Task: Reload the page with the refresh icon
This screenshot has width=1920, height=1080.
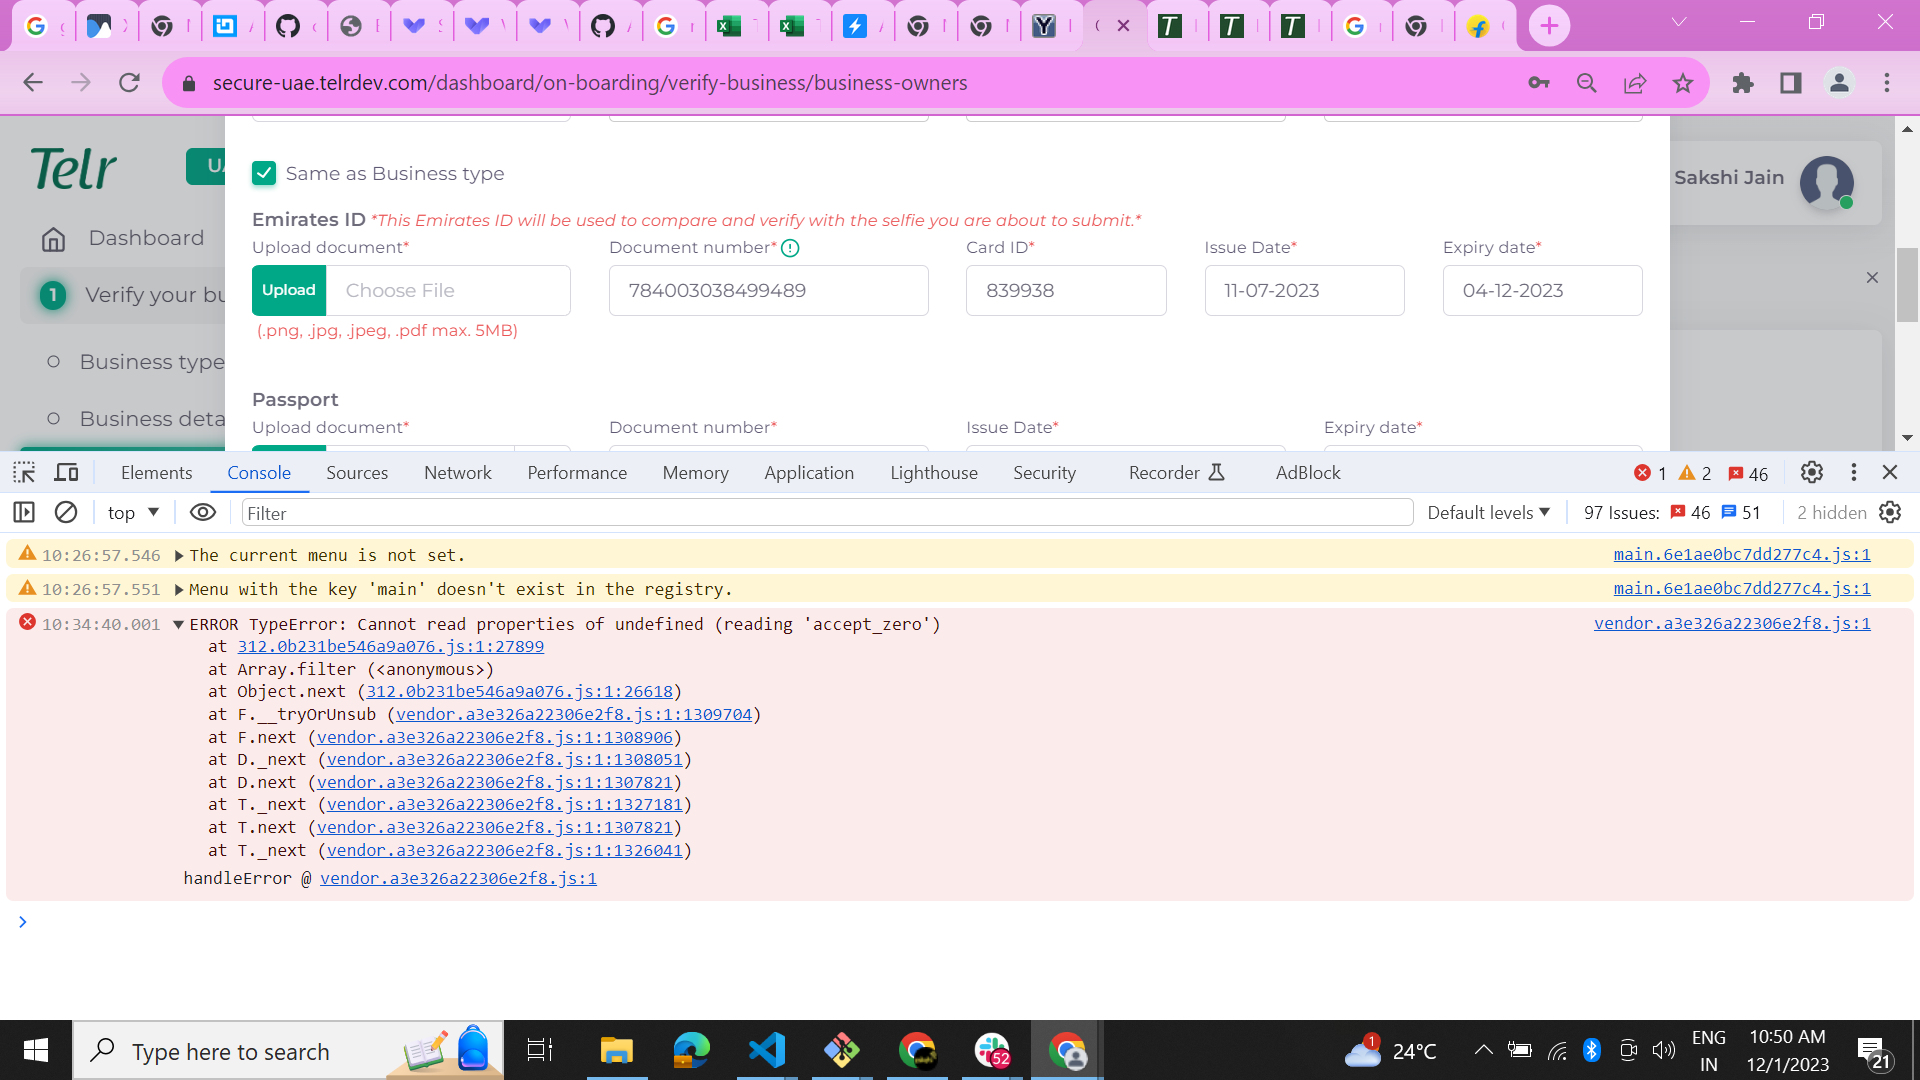Action: click(x=129, y=83)
